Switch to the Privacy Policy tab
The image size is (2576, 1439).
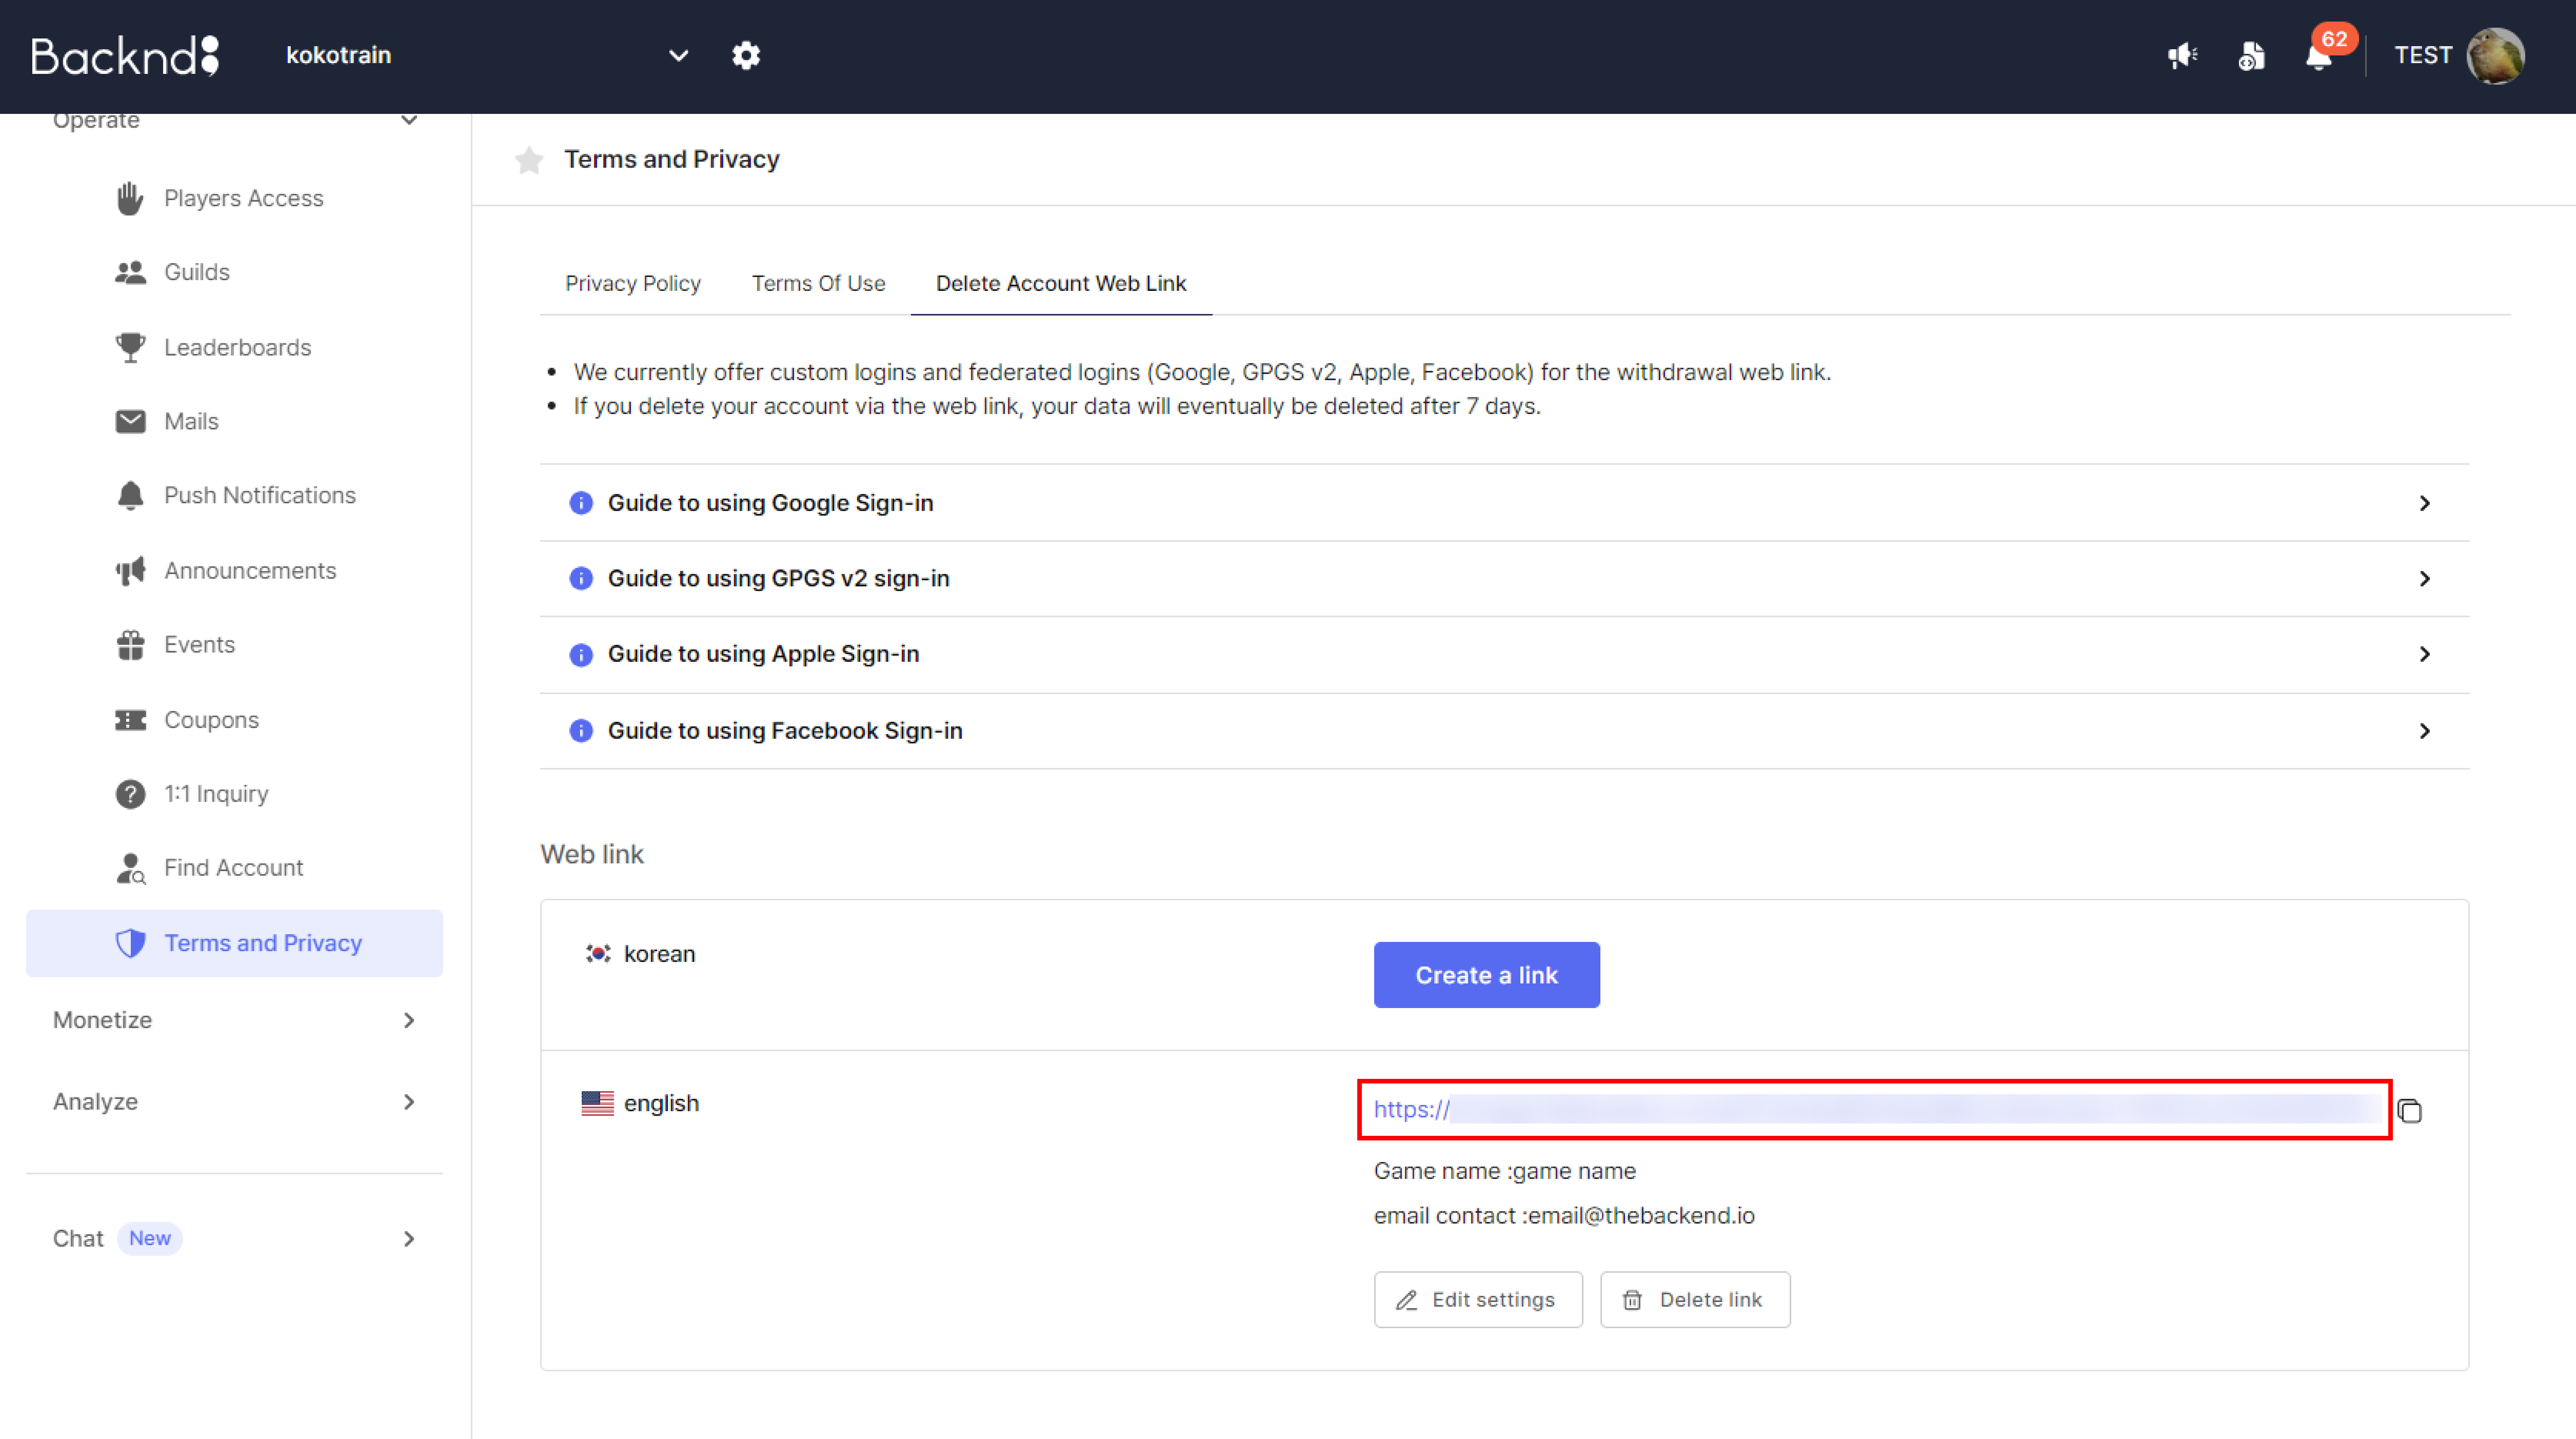(x=633, y=283)
